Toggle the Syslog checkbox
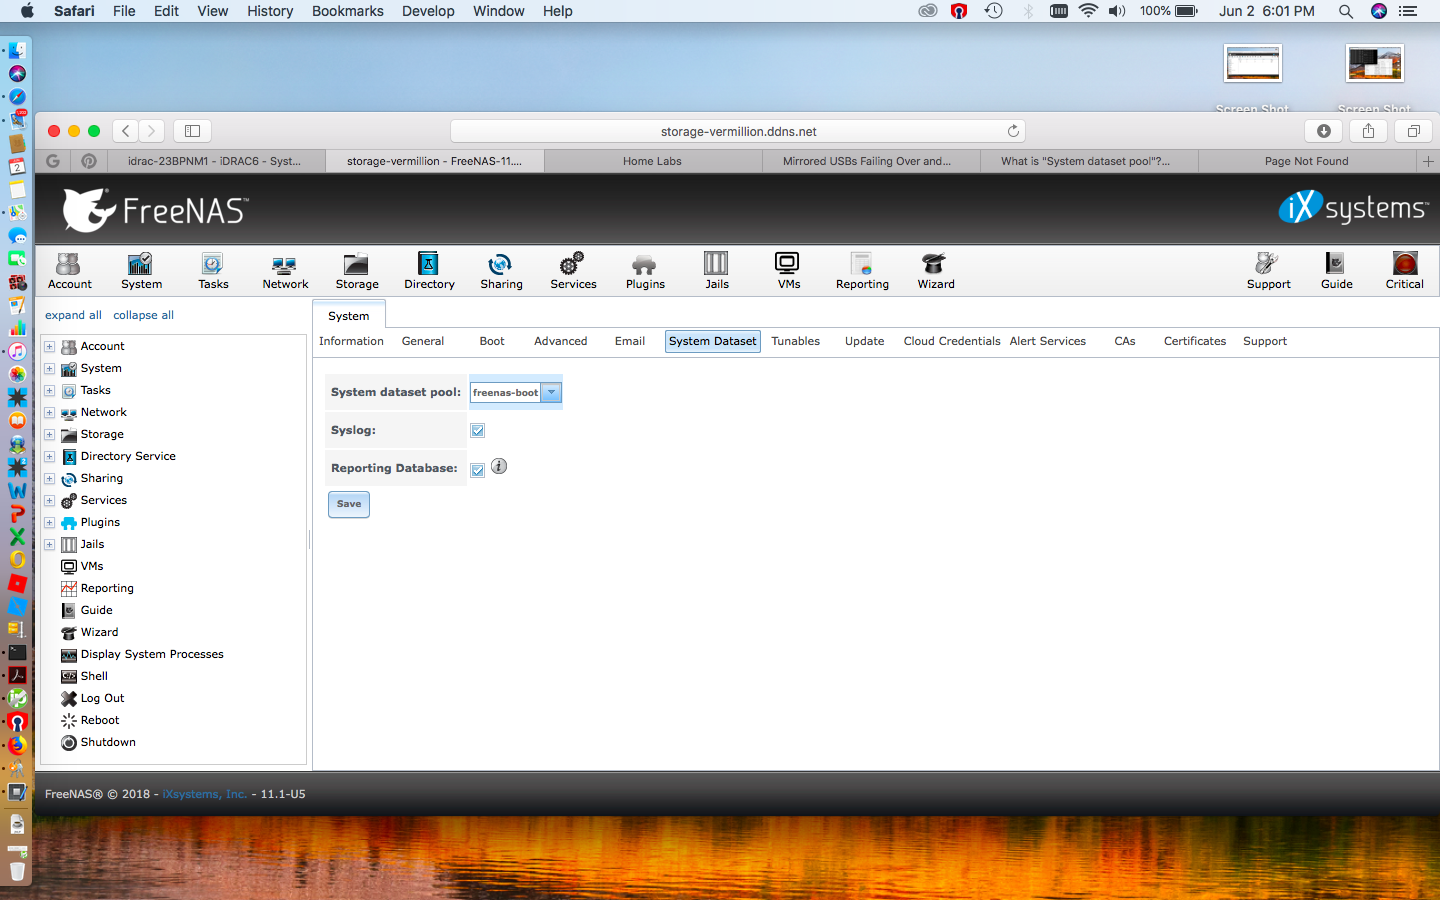 pos(478,431)
